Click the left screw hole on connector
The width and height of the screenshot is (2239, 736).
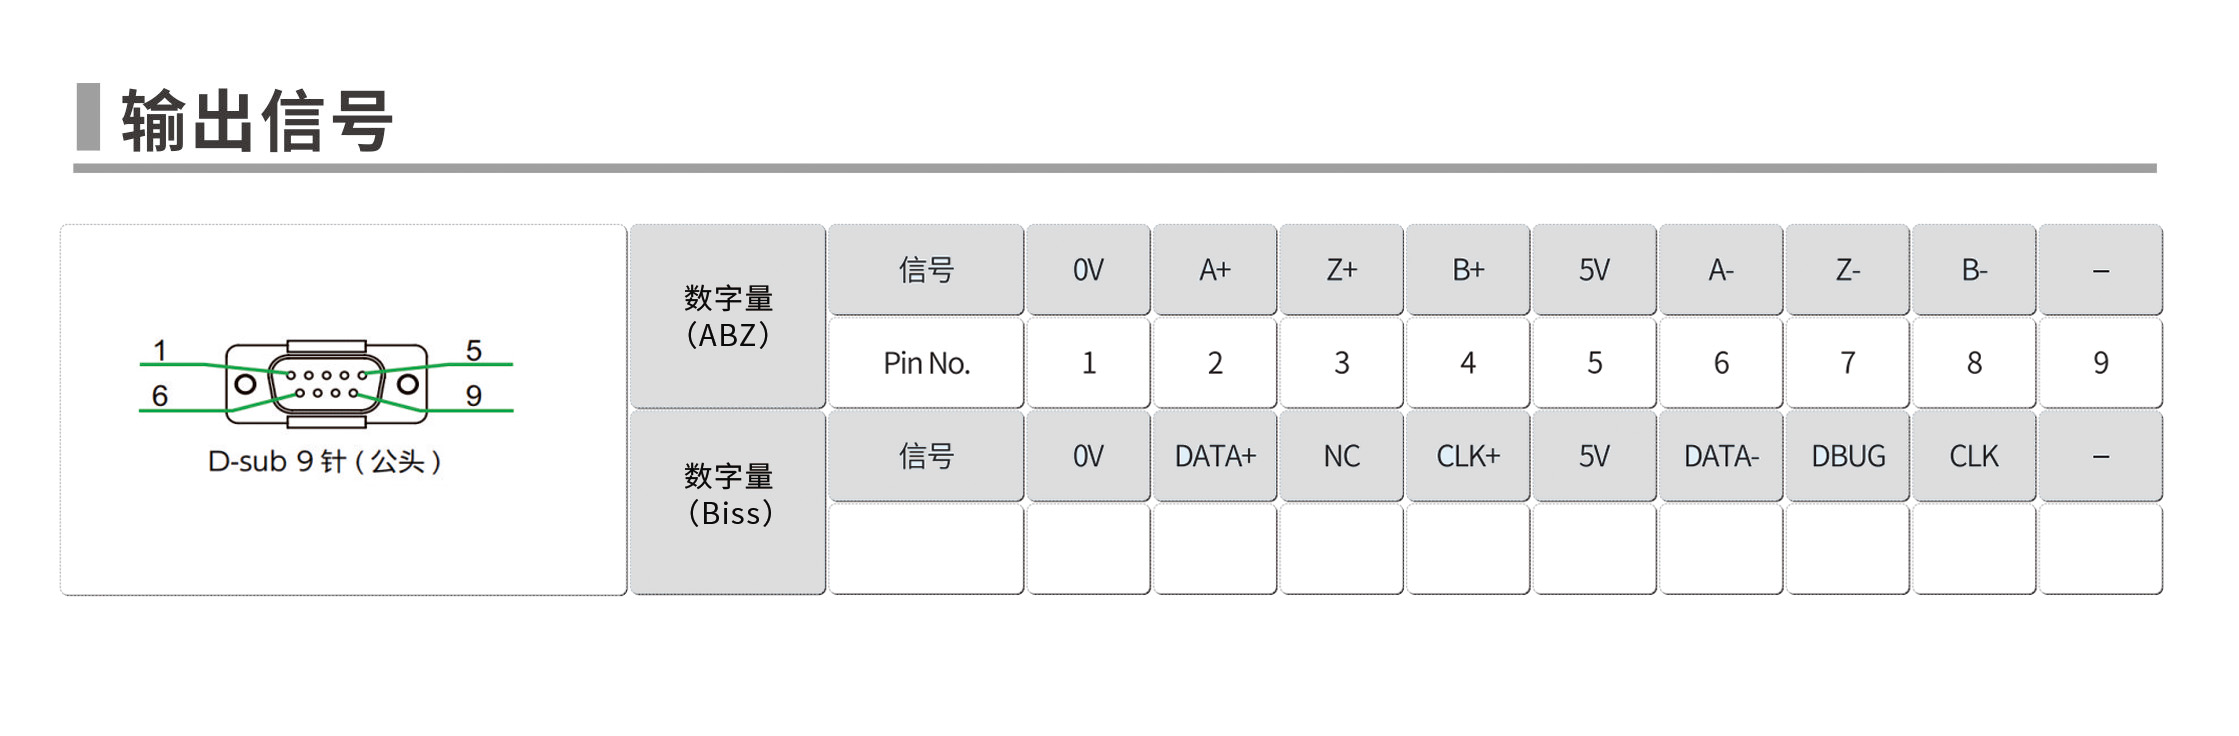coord(245,384)
